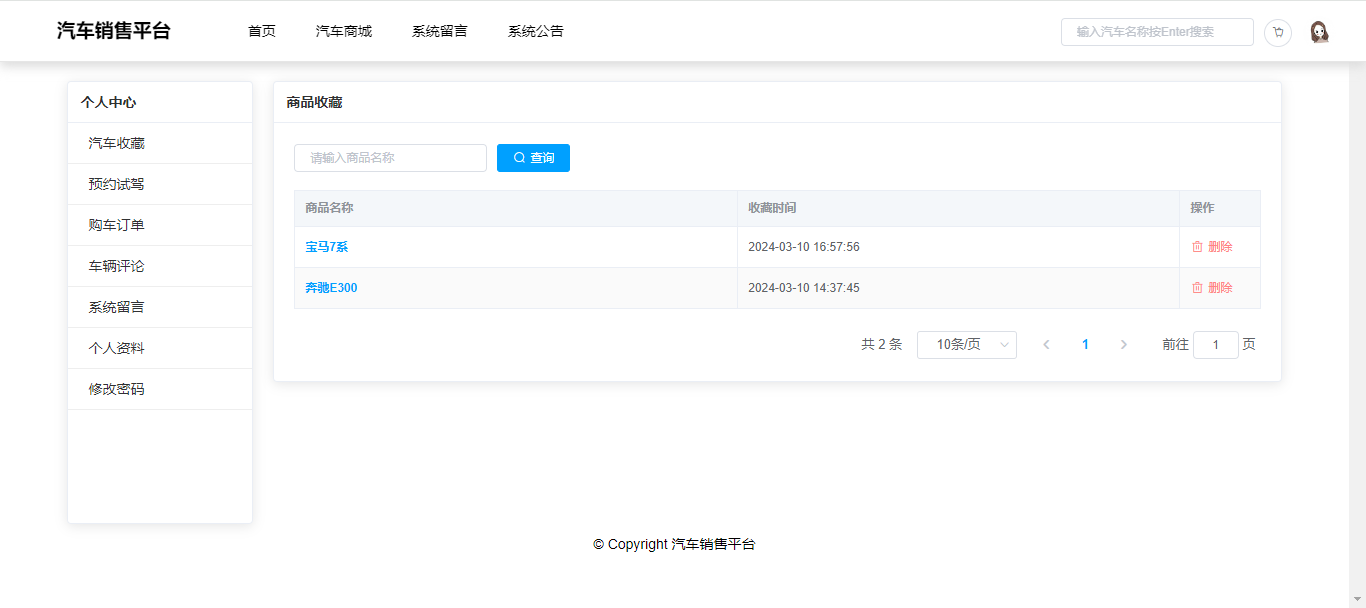Open the 10条/页 page size dropdown
The image size is (1366, 608).
pyautogui.click(x=966, y=345)
